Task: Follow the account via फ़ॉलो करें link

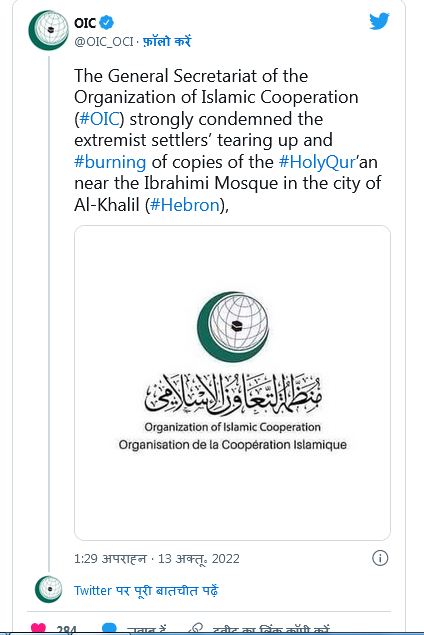Action: pos(167,41)
